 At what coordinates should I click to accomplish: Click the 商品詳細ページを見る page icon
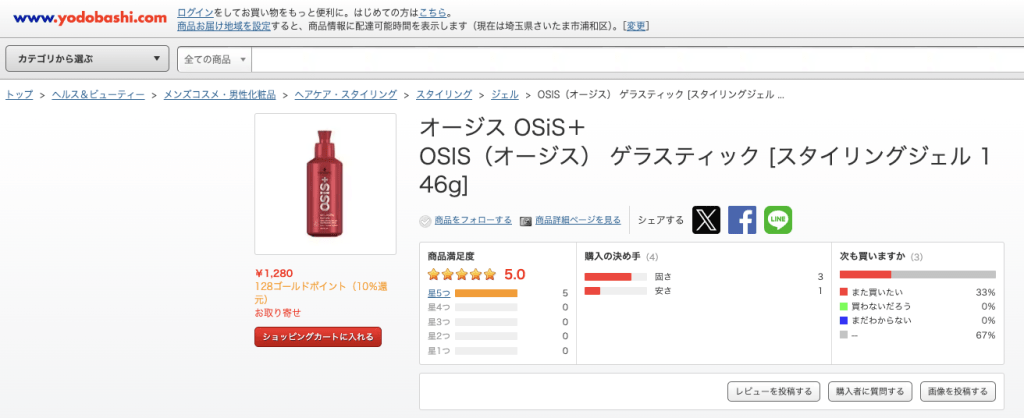coord(526,221)
